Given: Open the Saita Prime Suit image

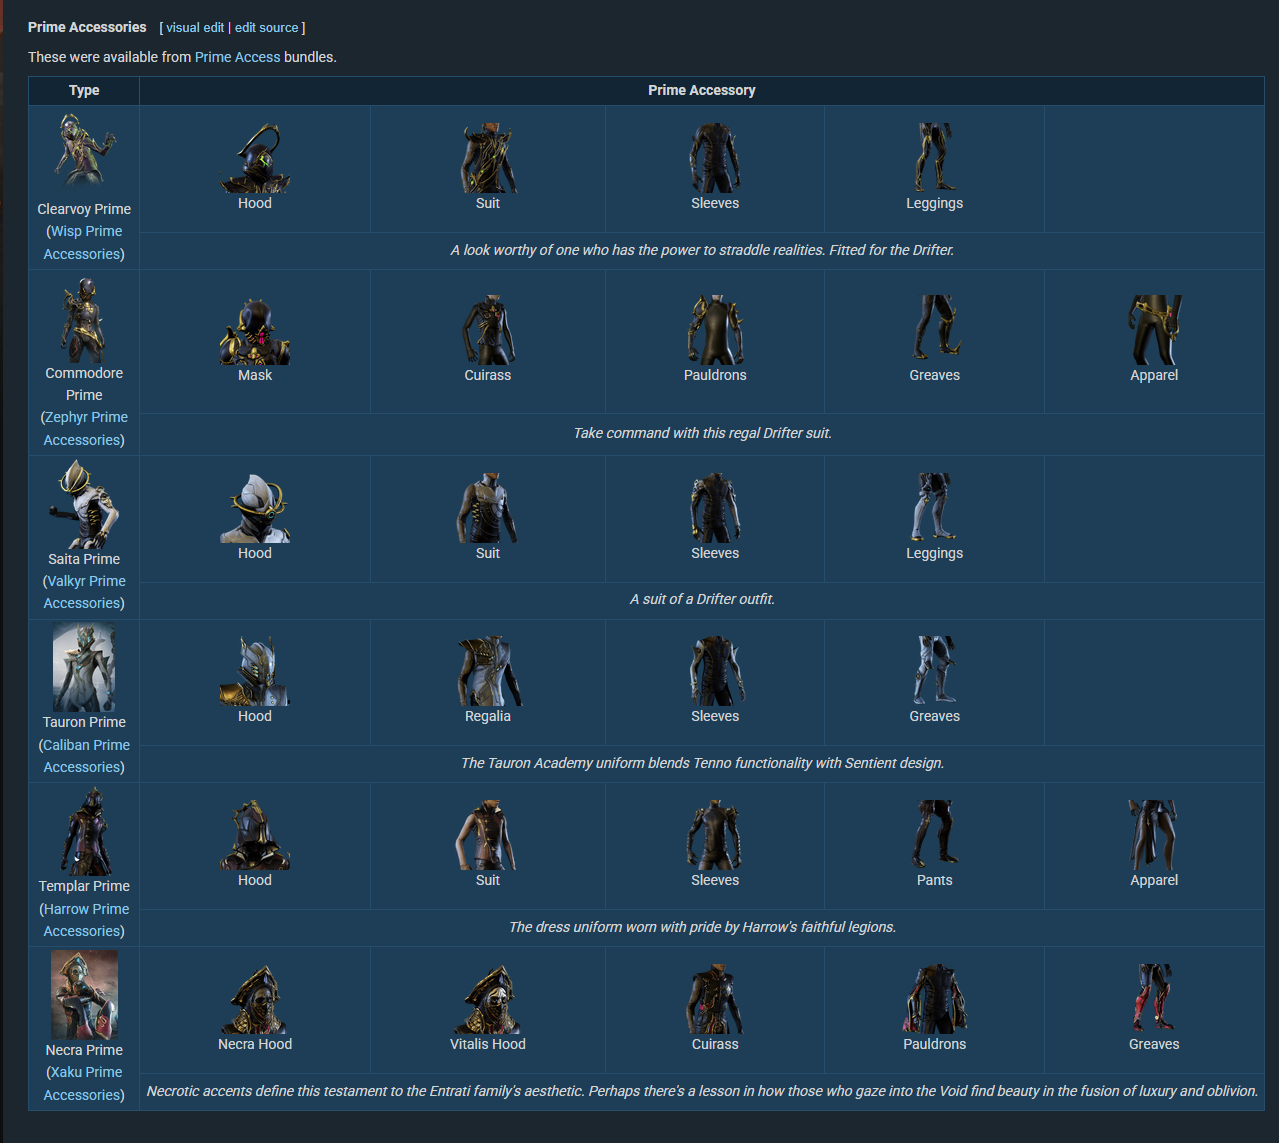Looking at the screenshot, I should [488, 508].
